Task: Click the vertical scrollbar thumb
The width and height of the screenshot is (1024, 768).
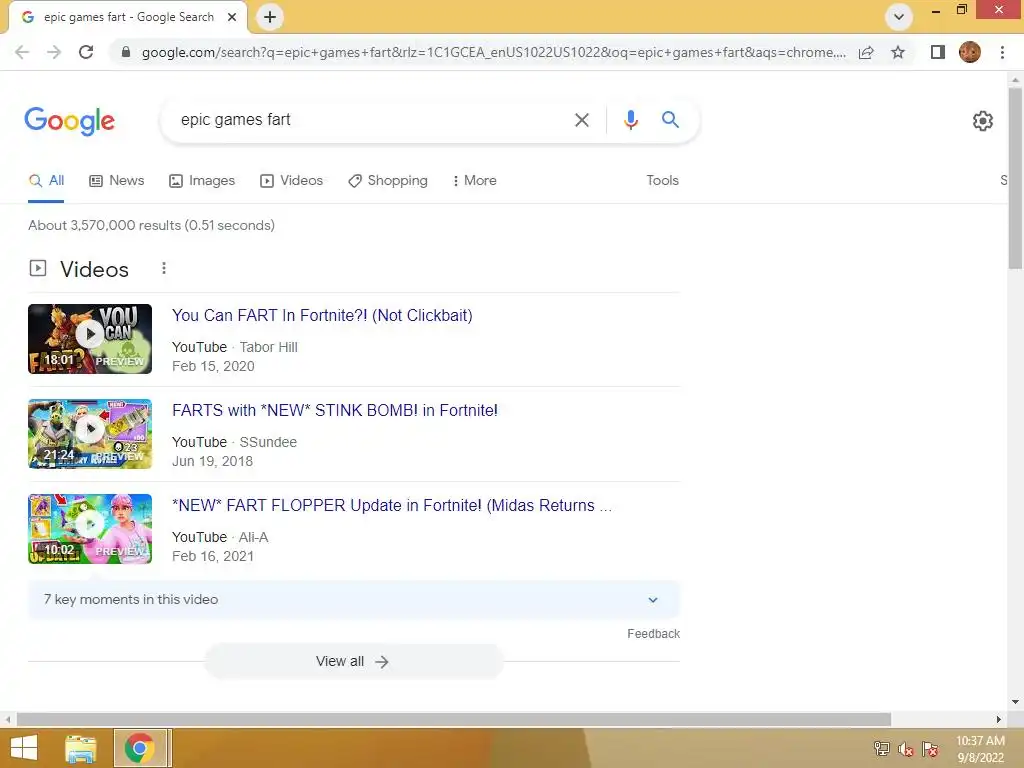Action: (1015, 178)
